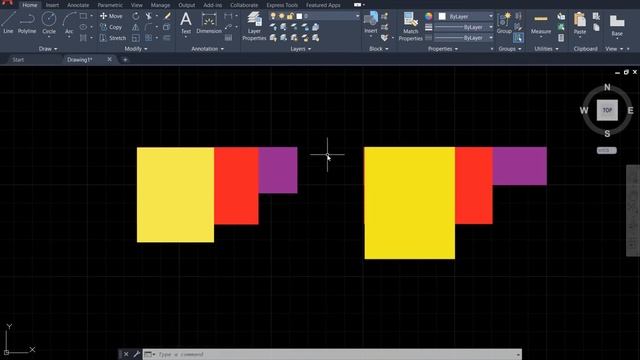Select the Polyline tool
This screenshot has width=640, height=360.
27,23
